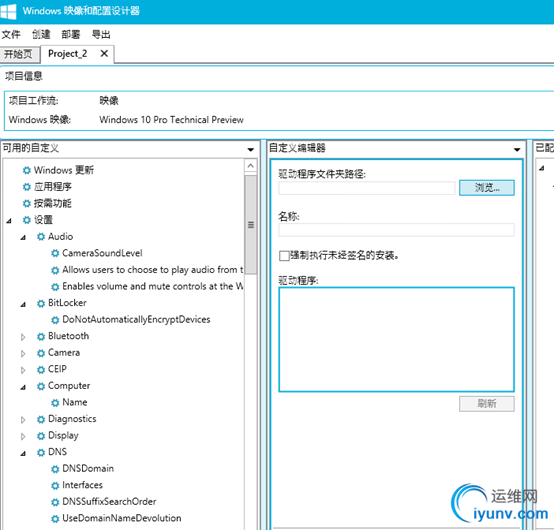Select DNSDomain tree item

pos(88,469)
